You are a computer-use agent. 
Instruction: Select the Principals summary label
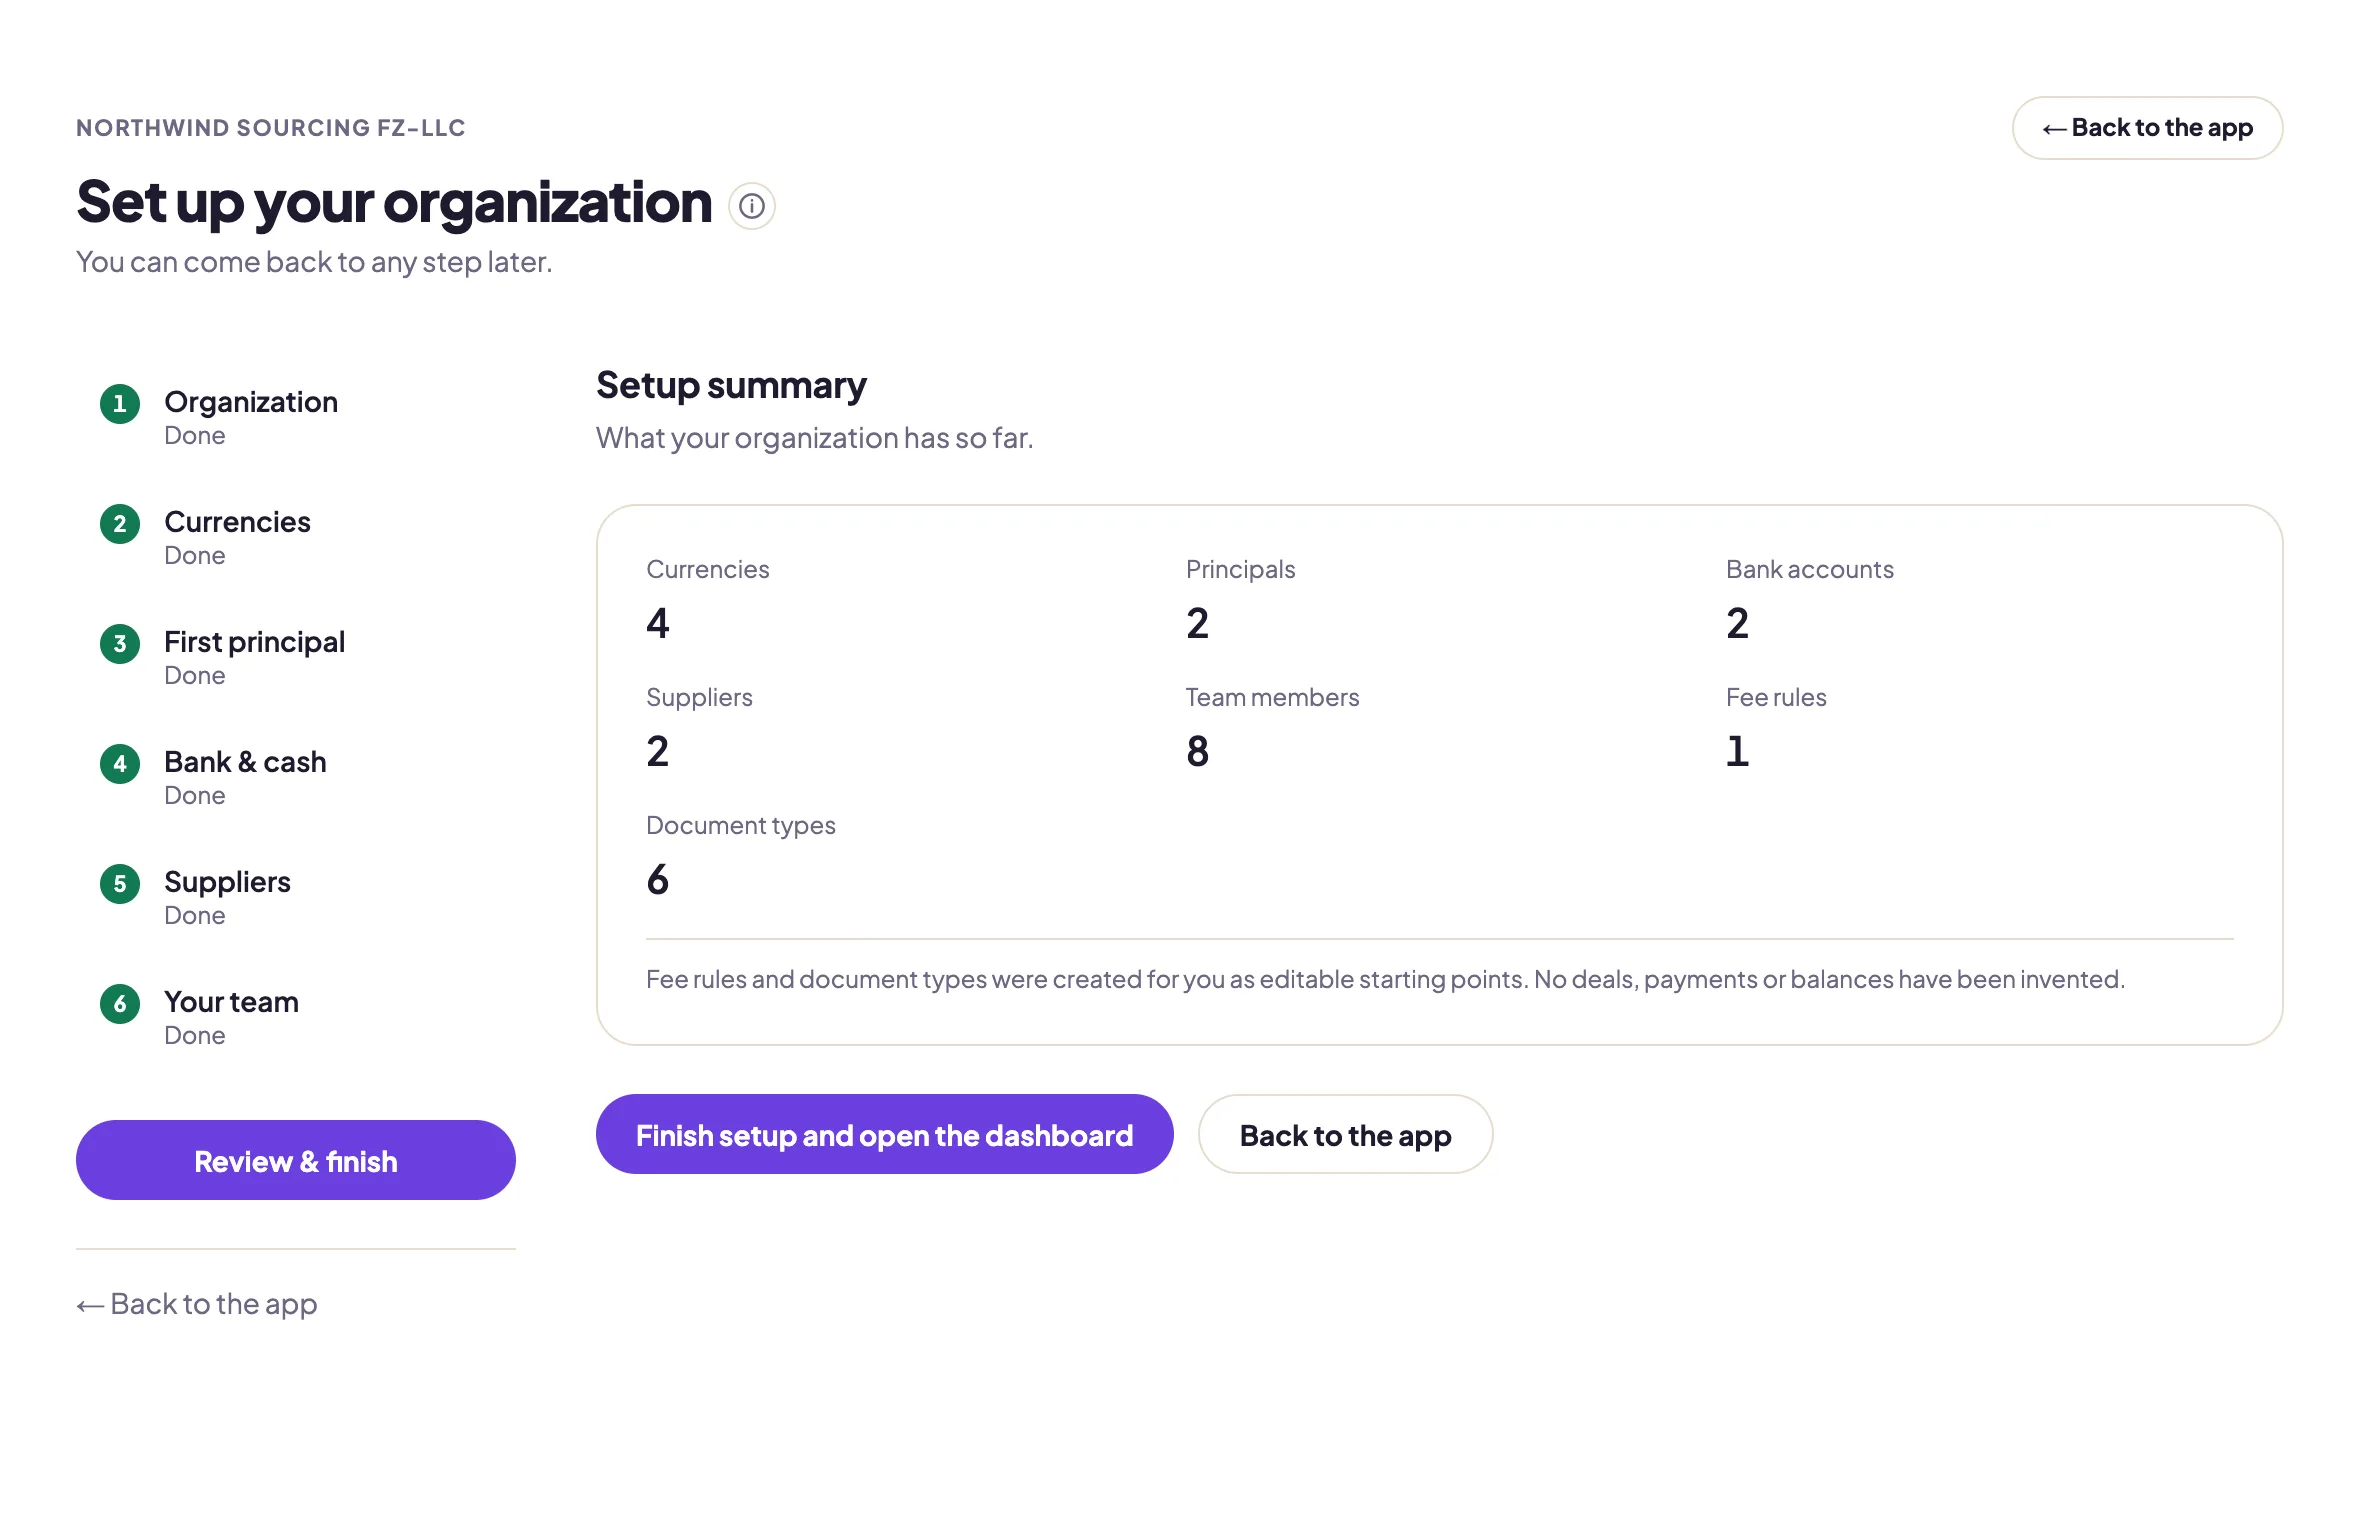click(1240, 569)
